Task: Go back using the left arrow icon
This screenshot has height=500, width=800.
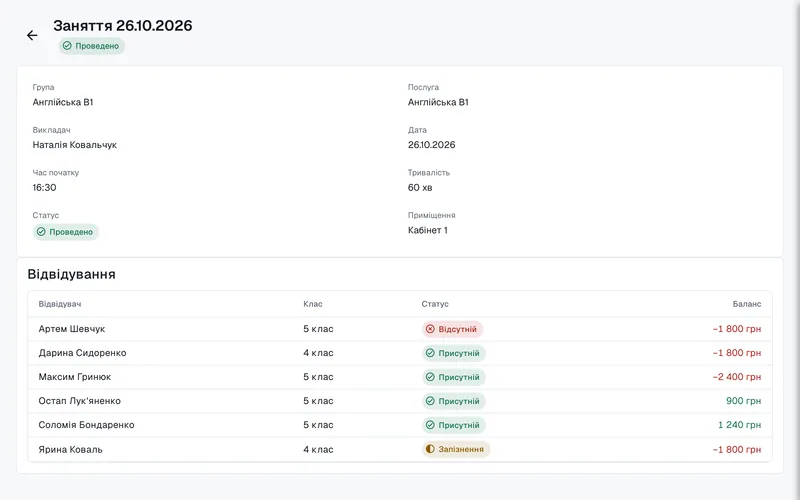Action: tap(32, 35)
